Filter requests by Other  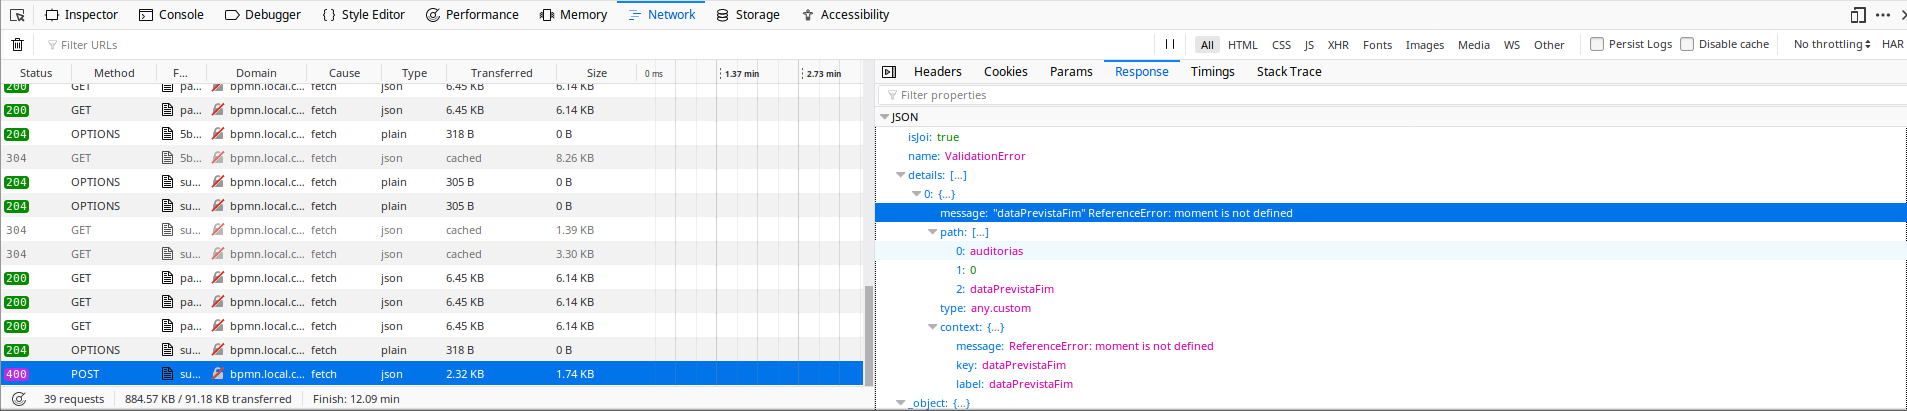click(x=1549, y=45)
